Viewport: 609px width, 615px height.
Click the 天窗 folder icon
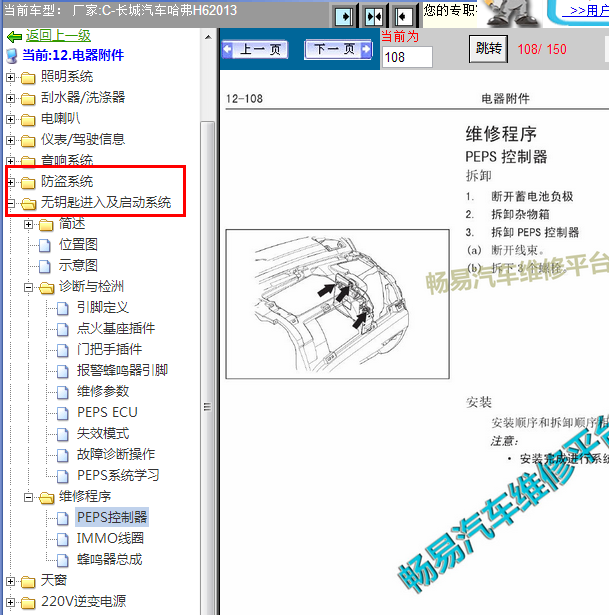pyautogui.click(x=28, y=582)
